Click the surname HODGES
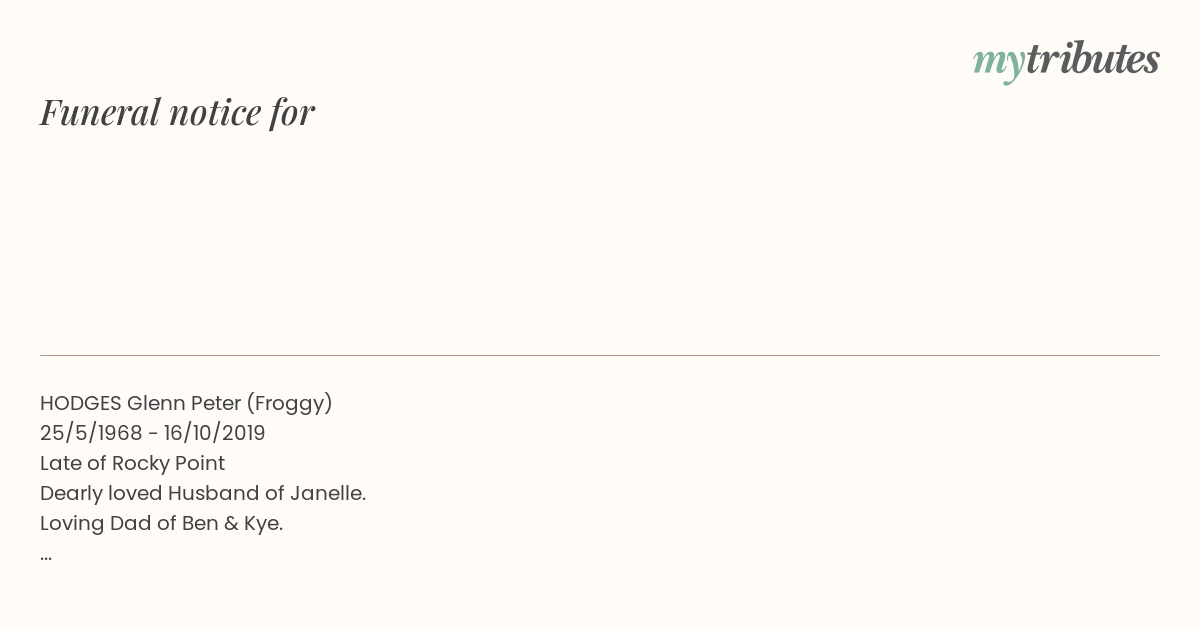1200x630 pixels. point(81,403)
